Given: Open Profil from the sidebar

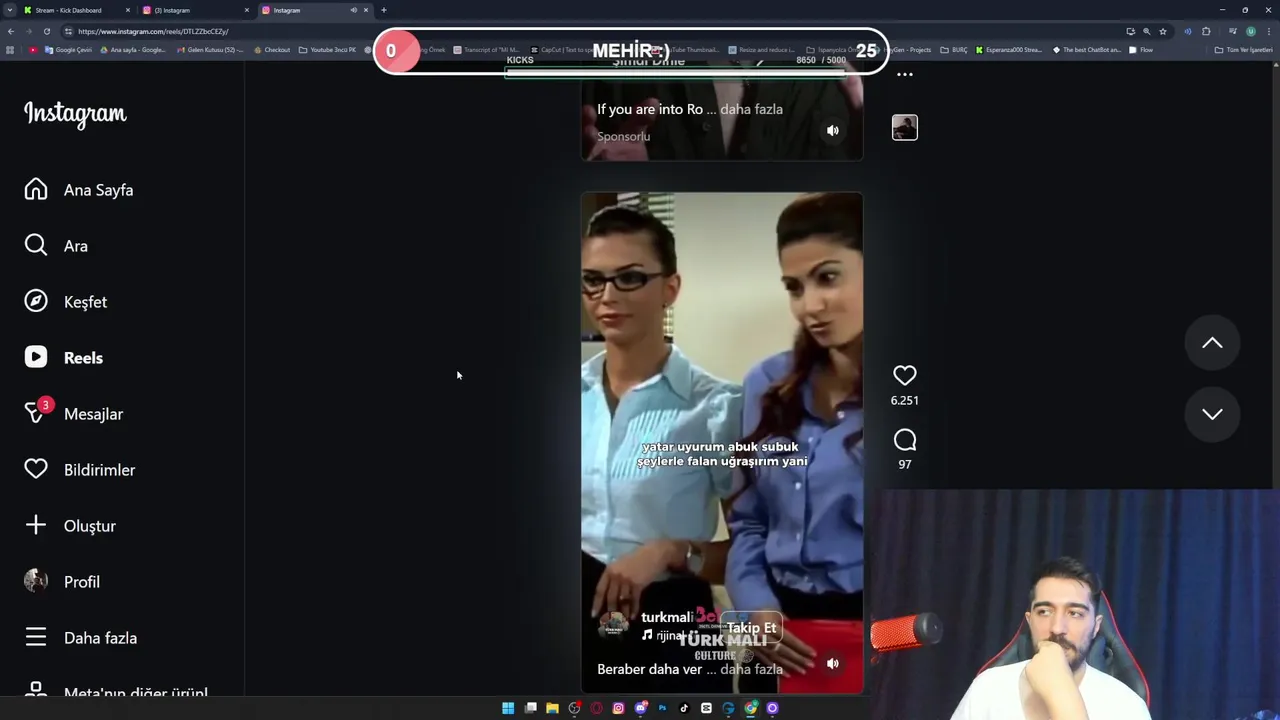Looking at the screenshot, I should coord(62,582).
